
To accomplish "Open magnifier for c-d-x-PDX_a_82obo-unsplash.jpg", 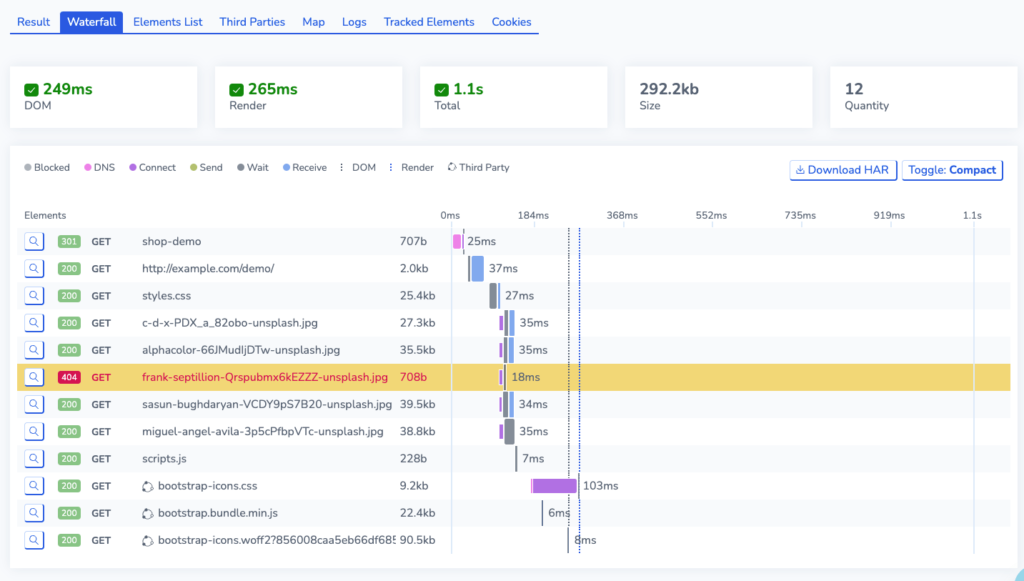I will [x=34, y=322].
